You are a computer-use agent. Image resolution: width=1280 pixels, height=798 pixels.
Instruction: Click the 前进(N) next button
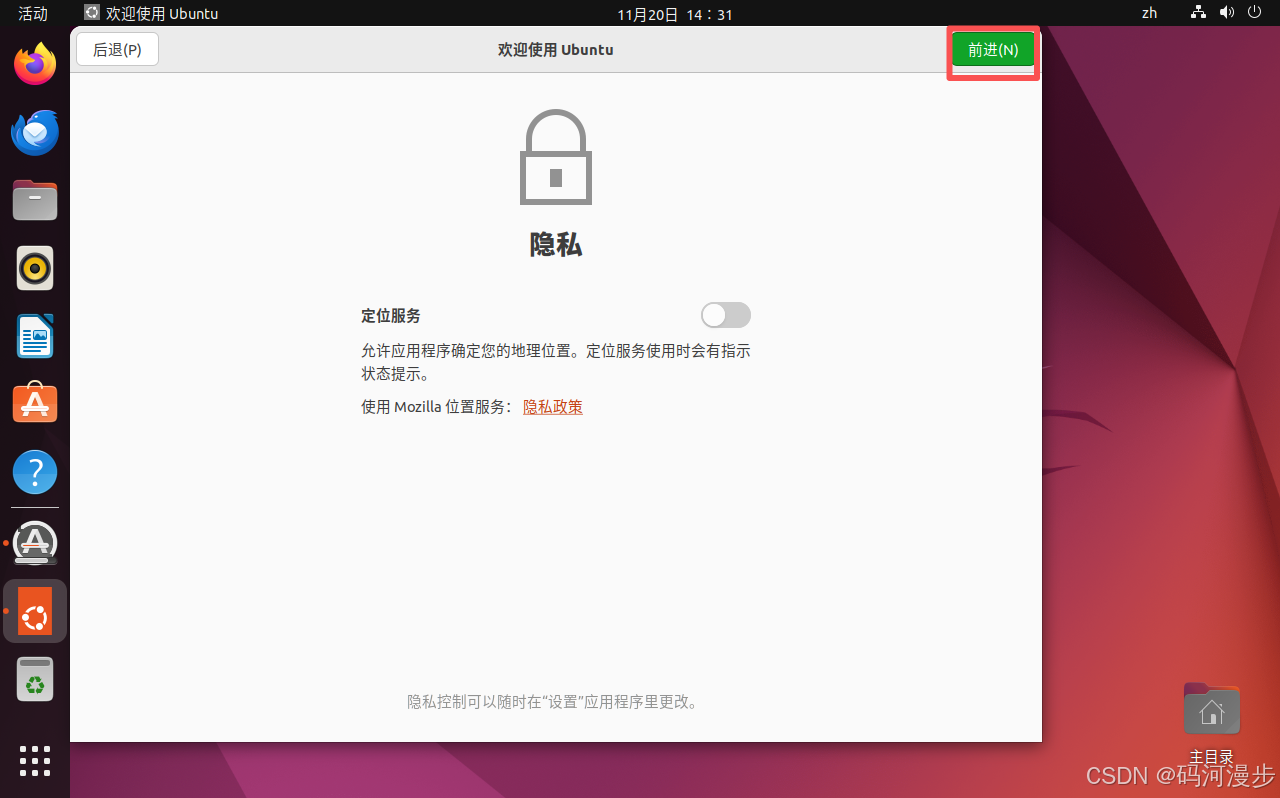coord(993,50)
